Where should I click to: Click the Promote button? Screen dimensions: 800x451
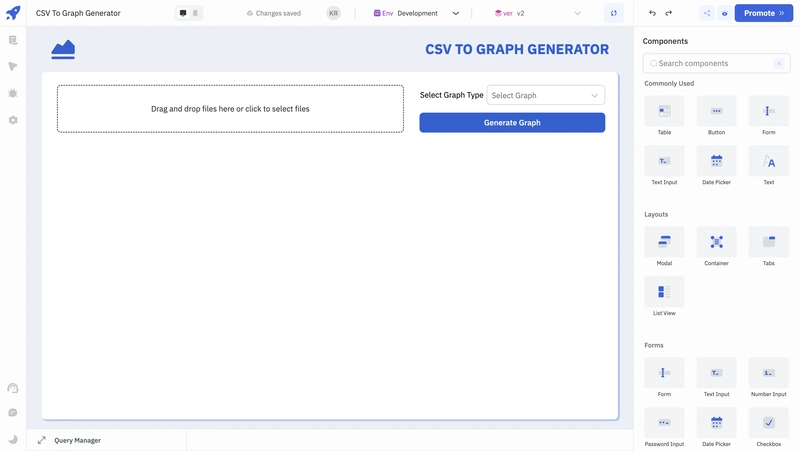click(763, 13)
